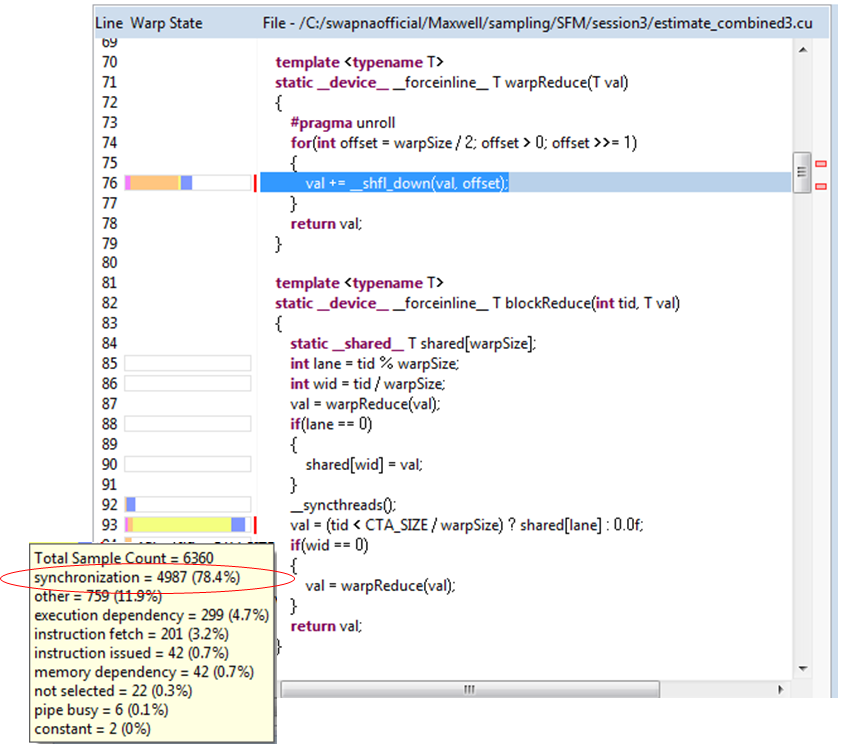Click line number 84

pyautogui.click(x=109, y=343)
